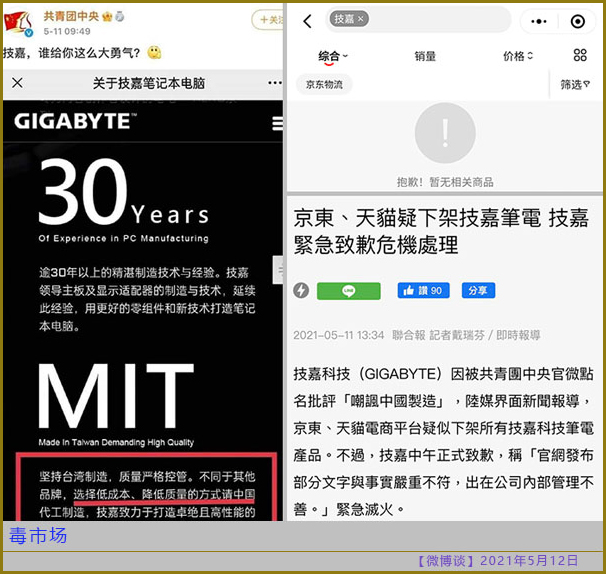Tap the 共青团中央 avatar picture
This screenshot has width=606, height=574.
[18, 23]
